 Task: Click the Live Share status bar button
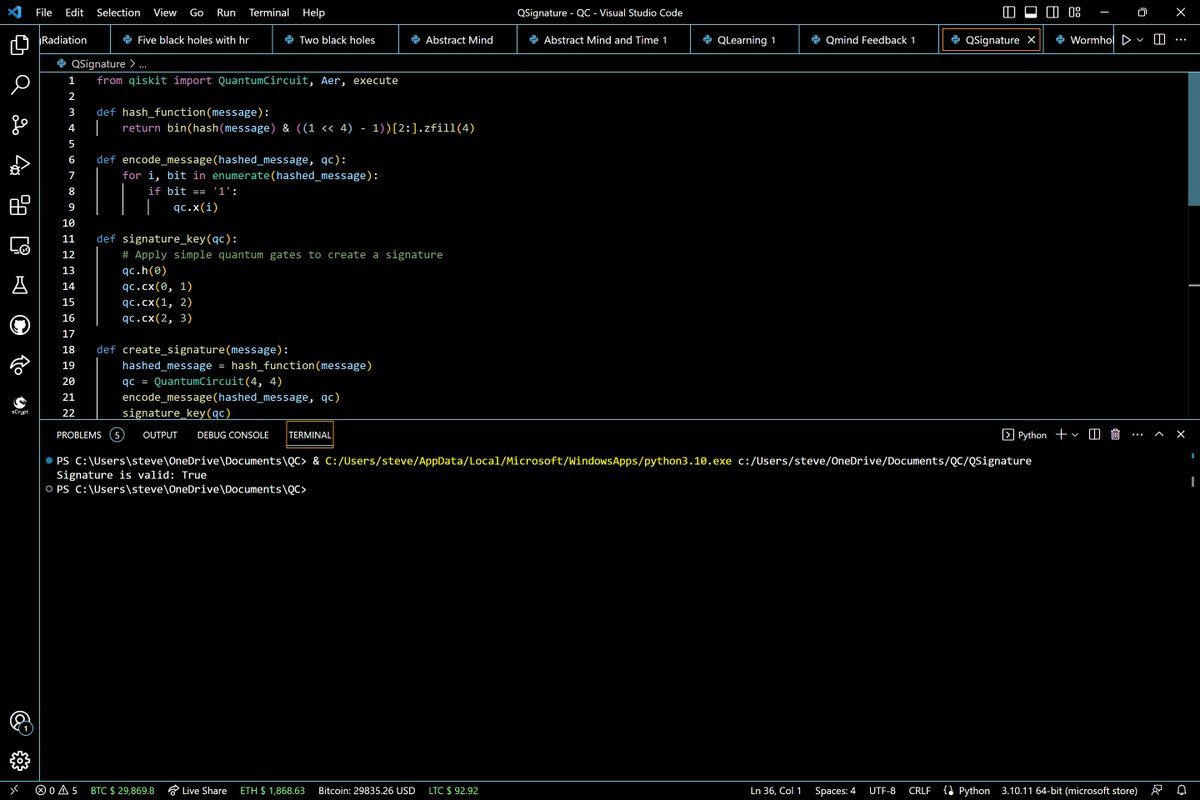pos(197,790)
